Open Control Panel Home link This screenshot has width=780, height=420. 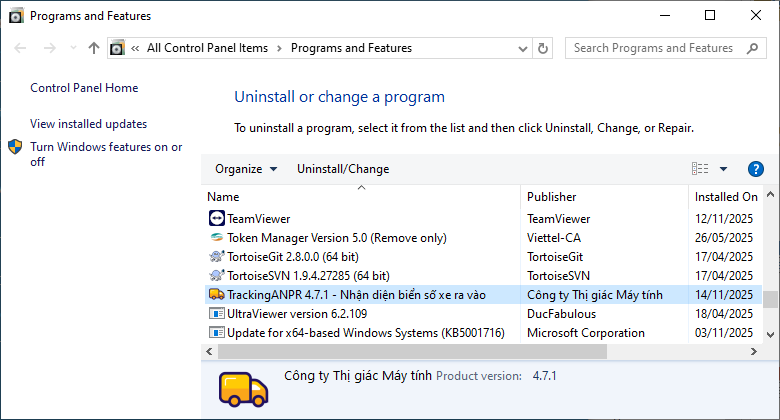pos(84,88)
